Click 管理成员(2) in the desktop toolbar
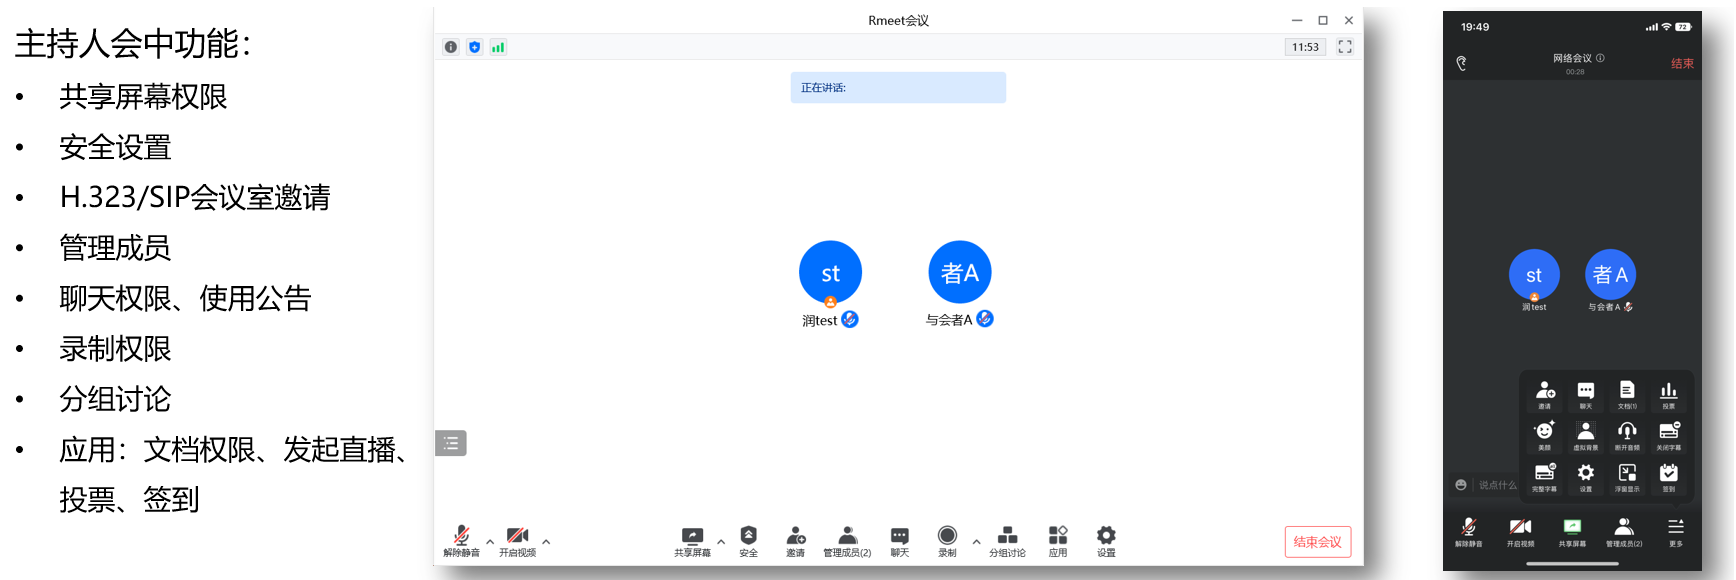Viewport: 1736px width, 580px height. point(847,540)
